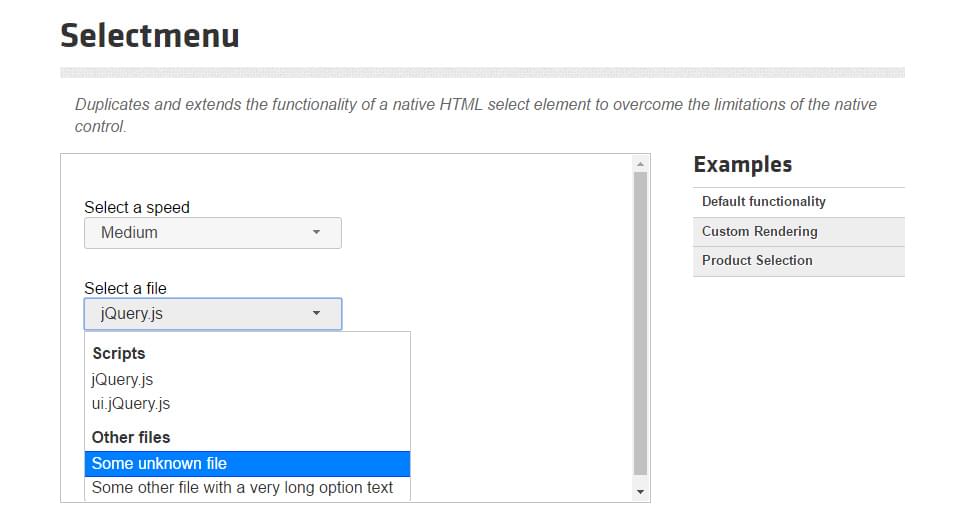This screenshot has width=972, height=522.
Task: Select the very long option text file
Action: (x=242, y=488)
